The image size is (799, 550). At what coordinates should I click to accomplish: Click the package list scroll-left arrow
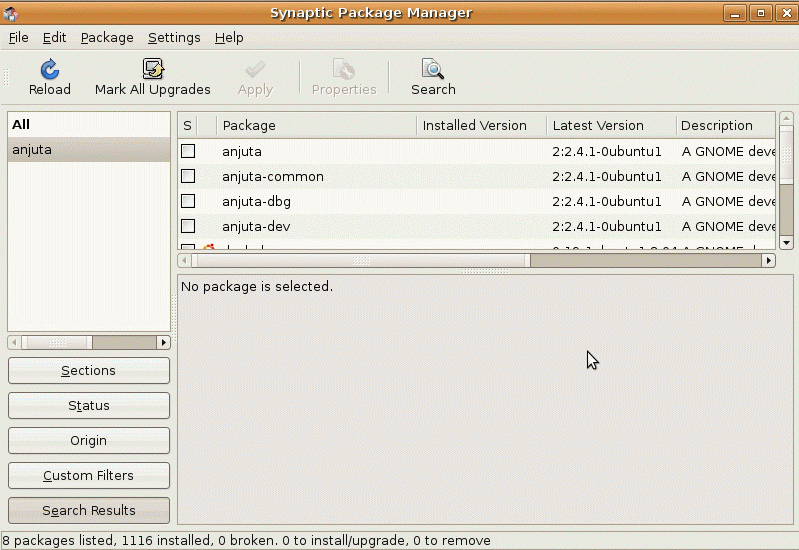coord(185,260)
